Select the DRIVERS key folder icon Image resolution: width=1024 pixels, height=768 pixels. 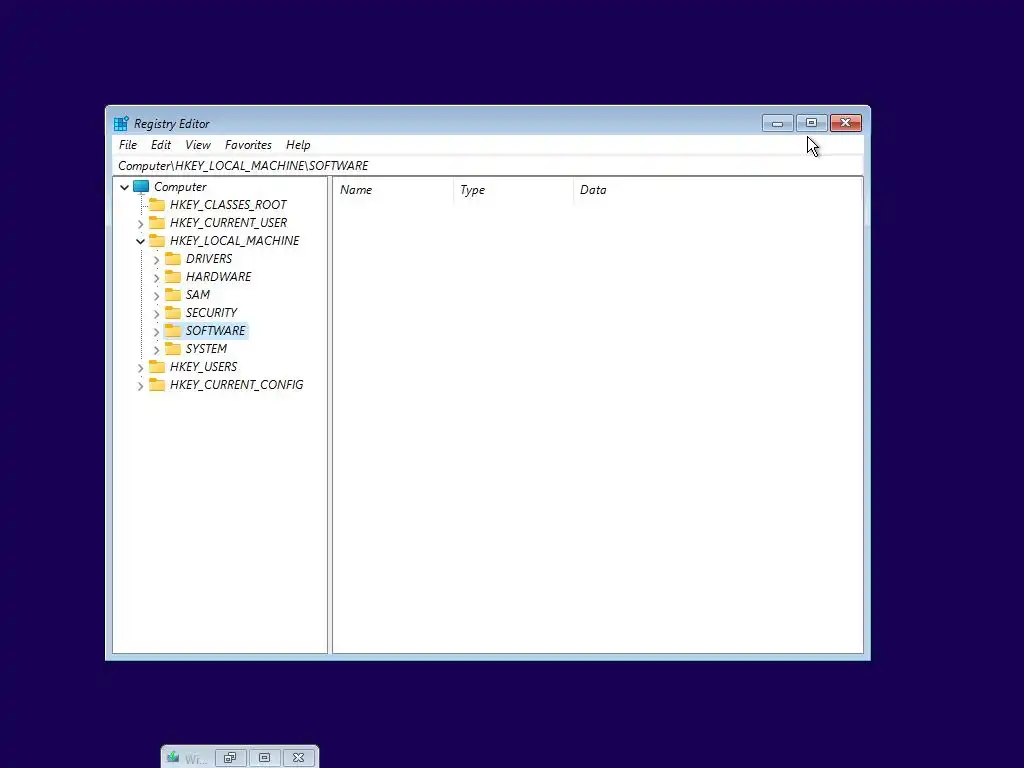point(172,259)
